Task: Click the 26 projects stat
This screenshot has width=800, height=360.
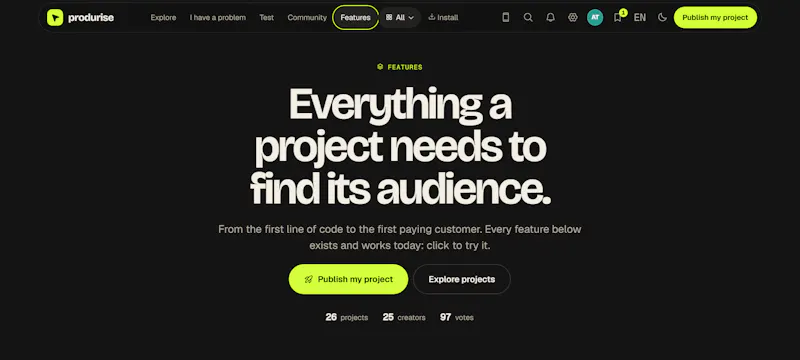Action: pos(346,317)
